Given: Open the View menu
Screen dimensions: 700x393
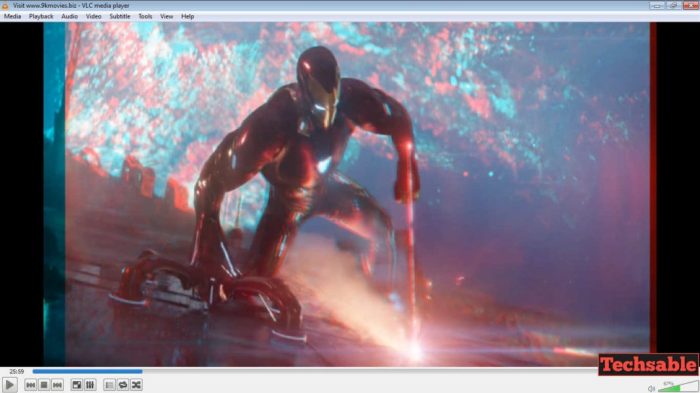Looking at the screenshot, I should tap(167, 17).
